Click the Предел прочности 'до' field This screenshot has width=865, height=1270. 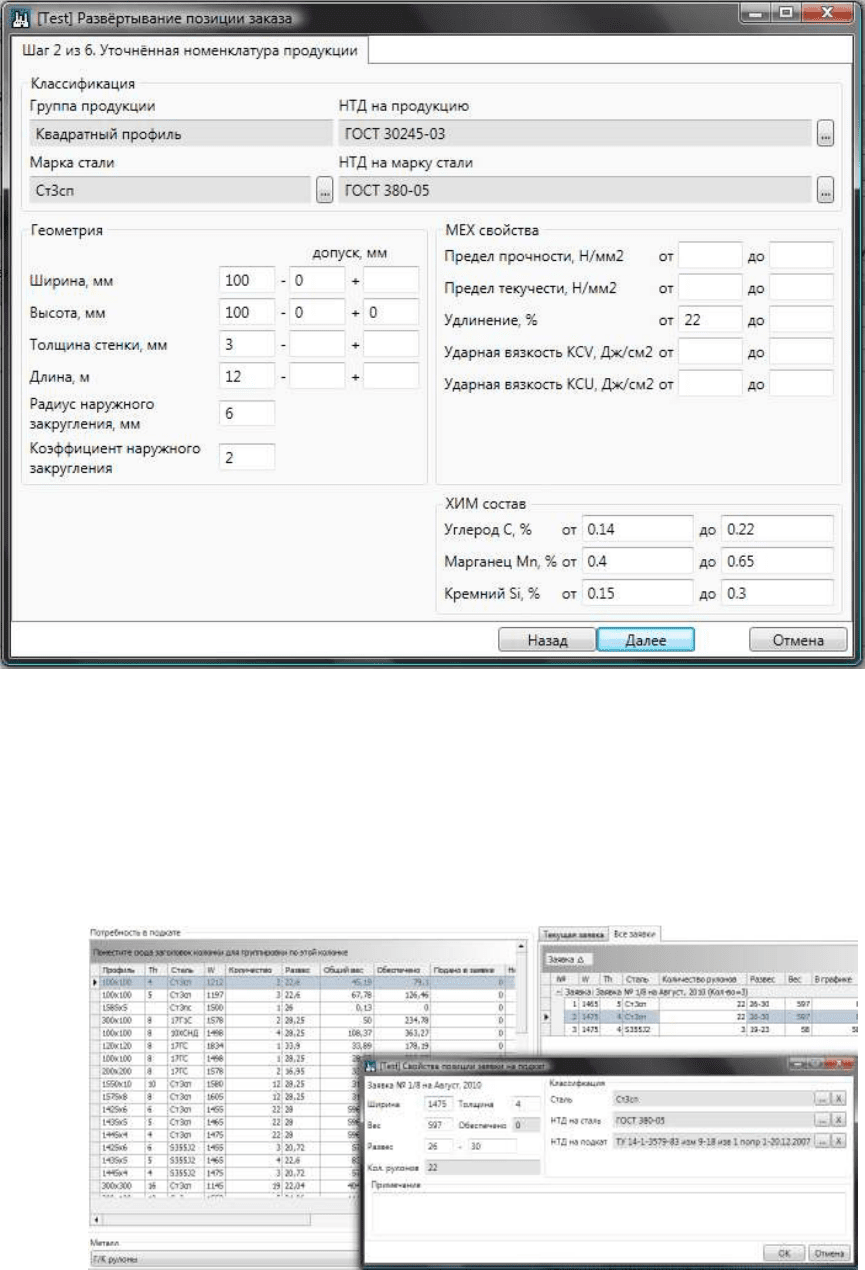pyautogui.click(x=801, y=256)
